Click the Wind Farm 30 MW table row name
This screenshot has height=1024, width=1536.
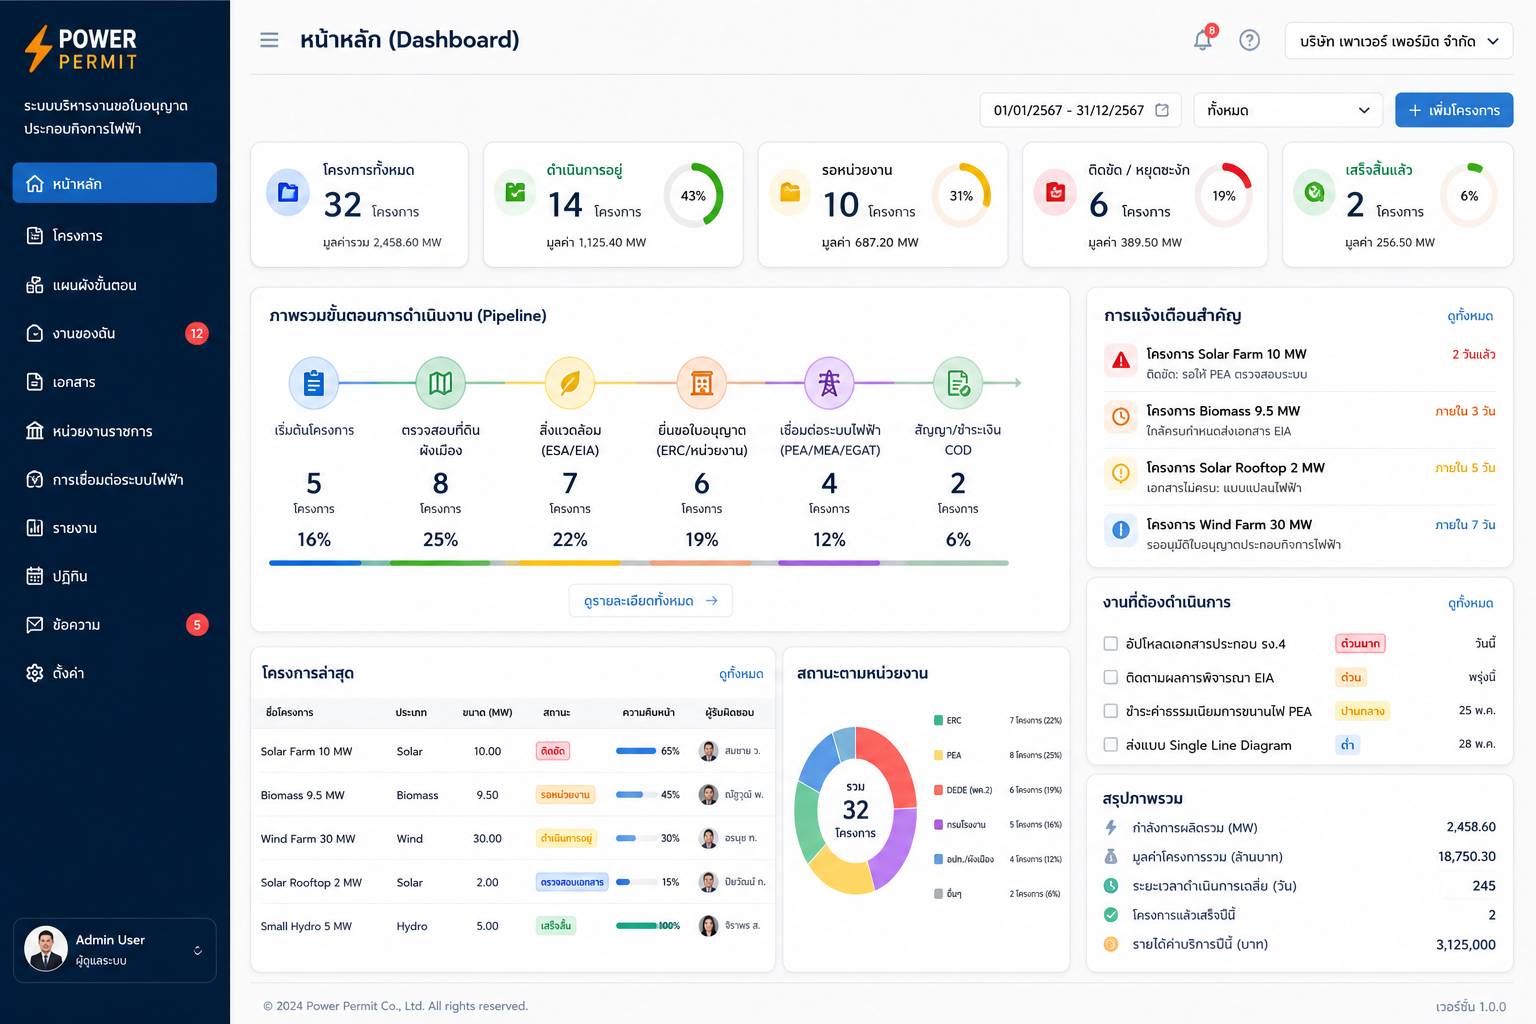tap(308, 839)
